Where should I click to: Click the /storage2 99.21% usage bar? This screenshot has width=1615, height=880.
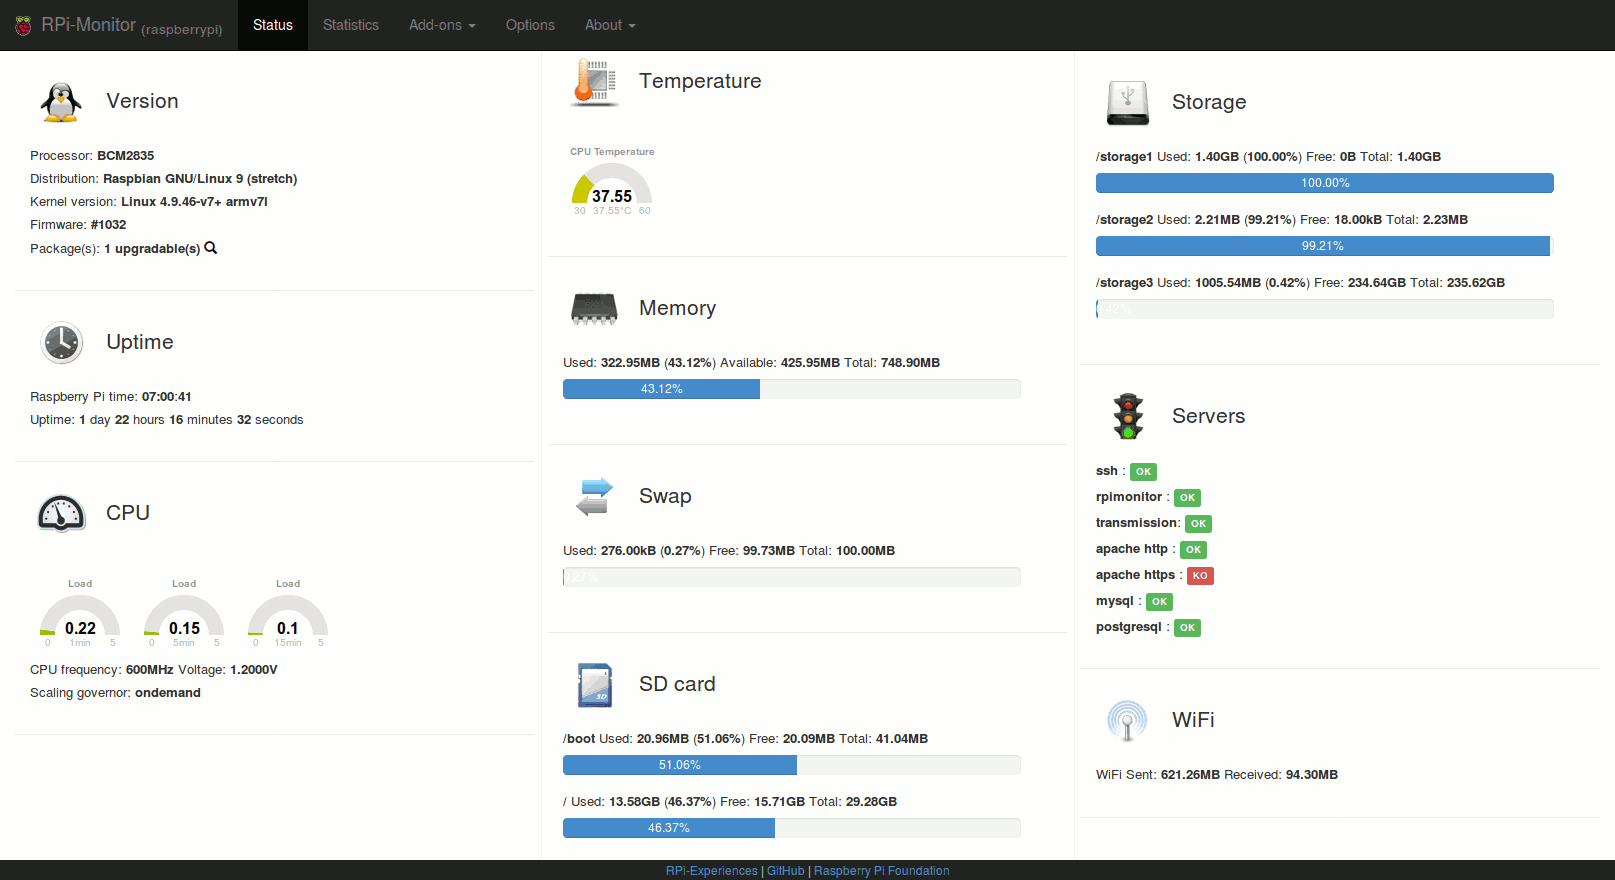tap(1325, 246)
